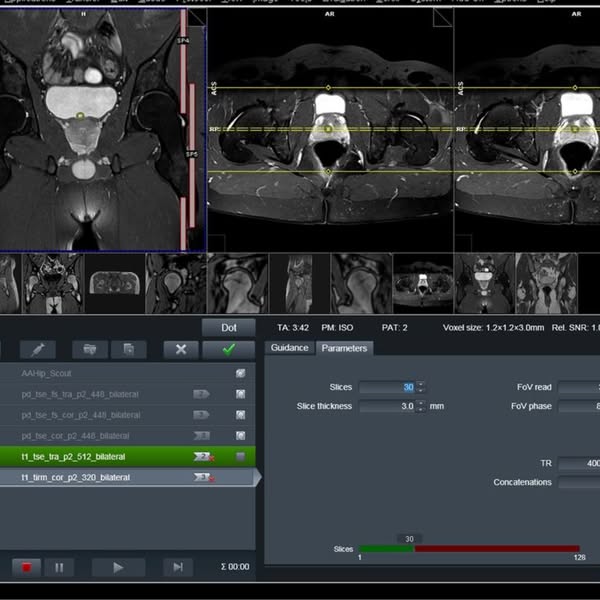This screenshot has height=600, width=600.
Task: Switch to the Guidance tab
Action: (289, 348)
